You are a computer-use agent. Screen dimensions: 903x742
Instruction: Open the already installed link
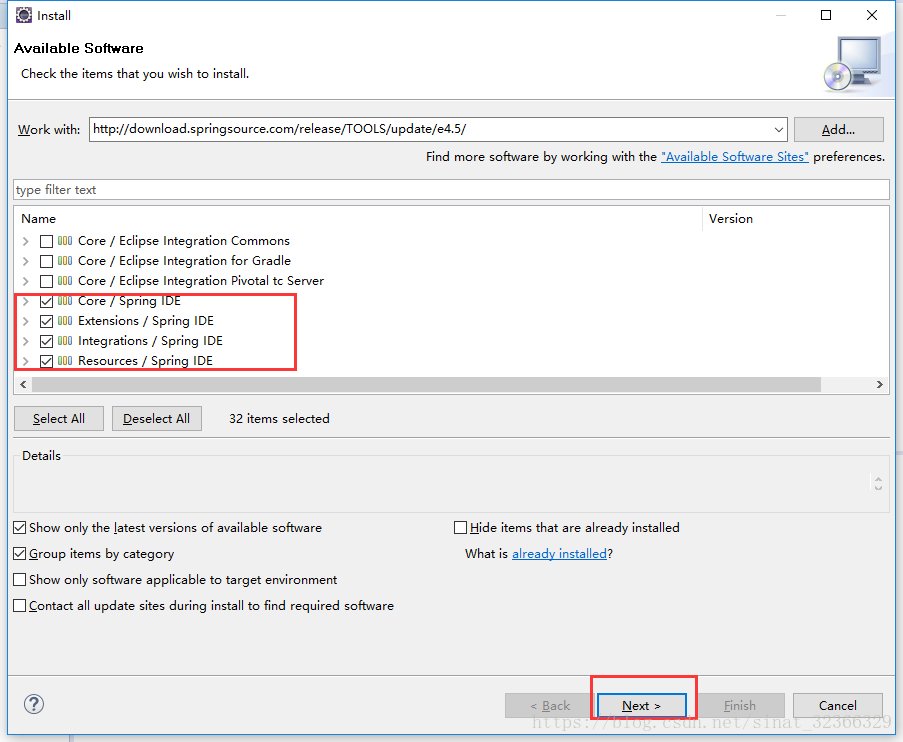click(559, 554)
